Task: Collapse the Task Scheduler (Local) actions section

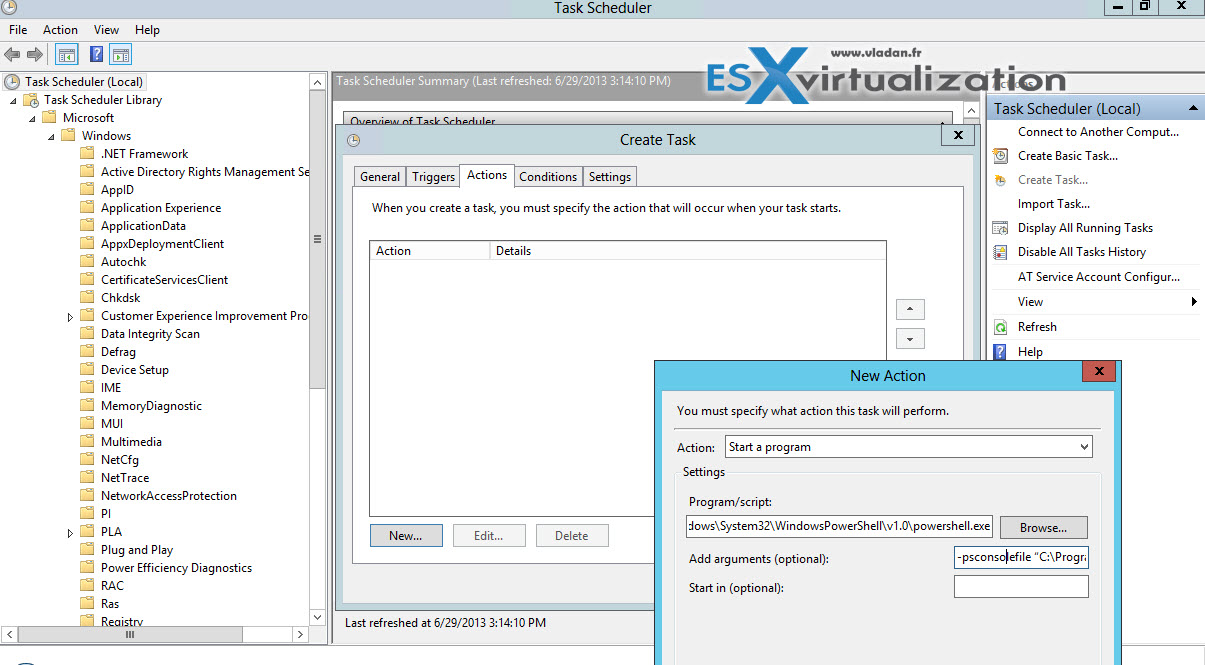Action: (1193, 108)
